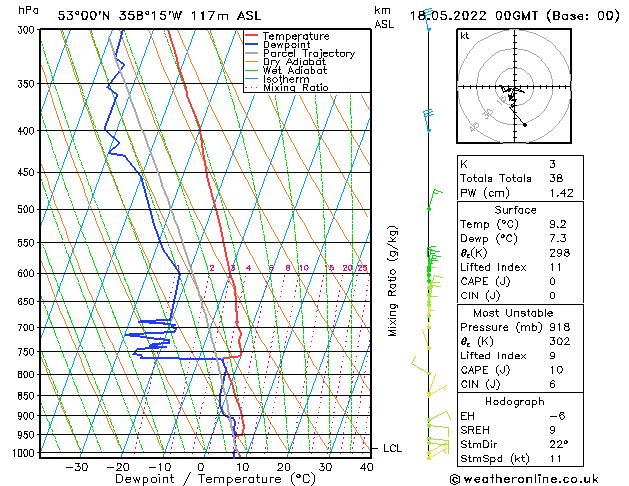
Task: Click the 700 hPa pressure axis label
Action: (26, 328)
